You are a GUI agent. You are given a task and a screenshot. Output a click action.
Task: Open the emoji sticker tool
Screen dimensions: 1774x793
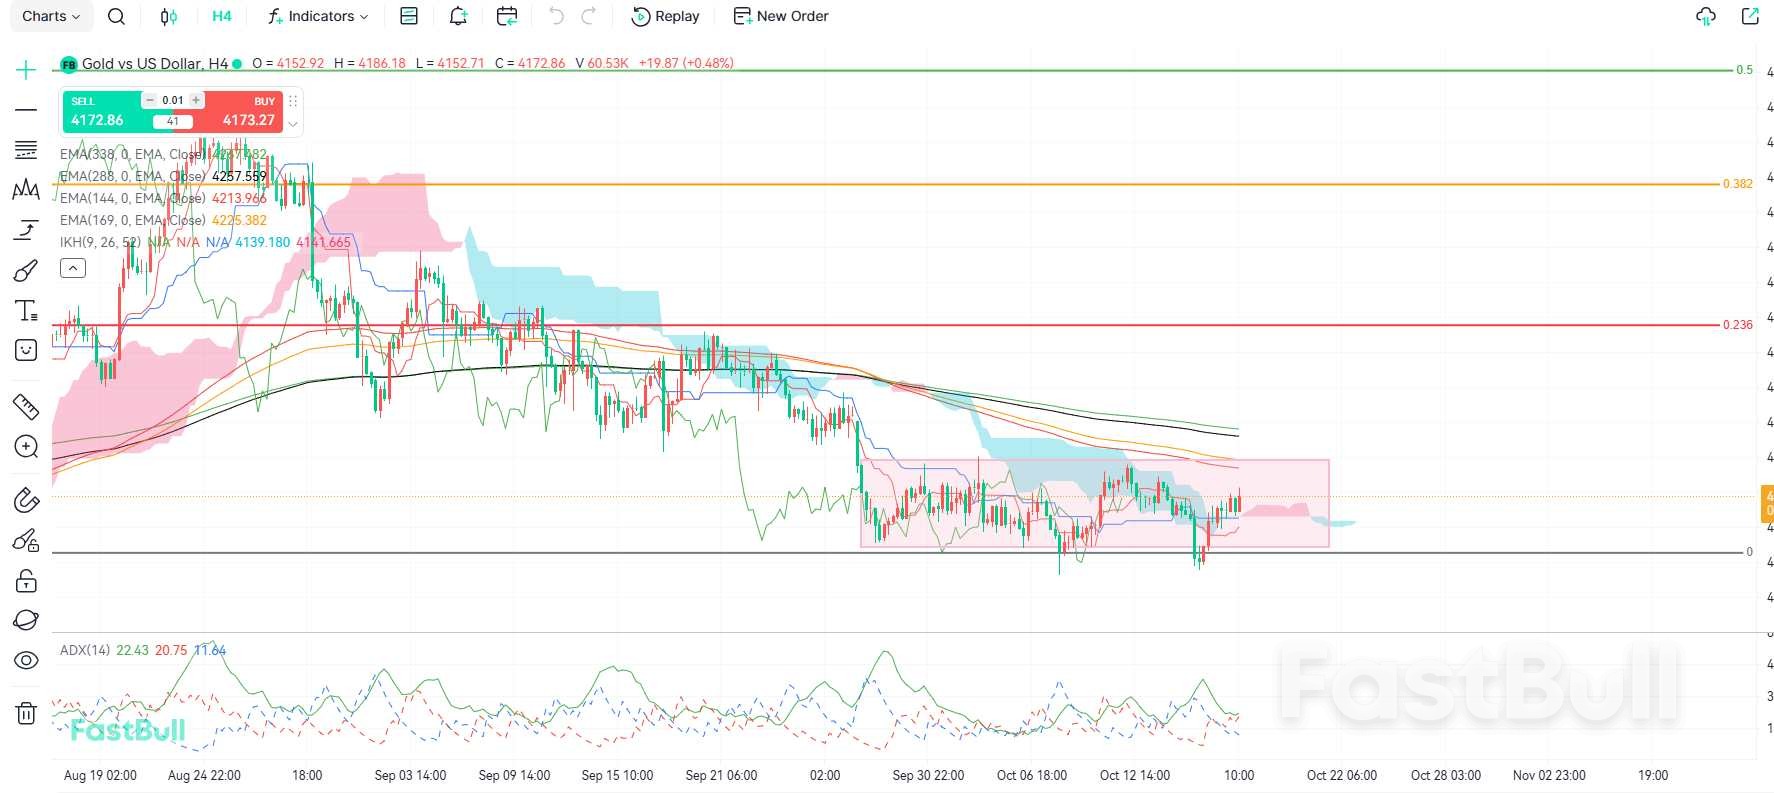point(26,350)
